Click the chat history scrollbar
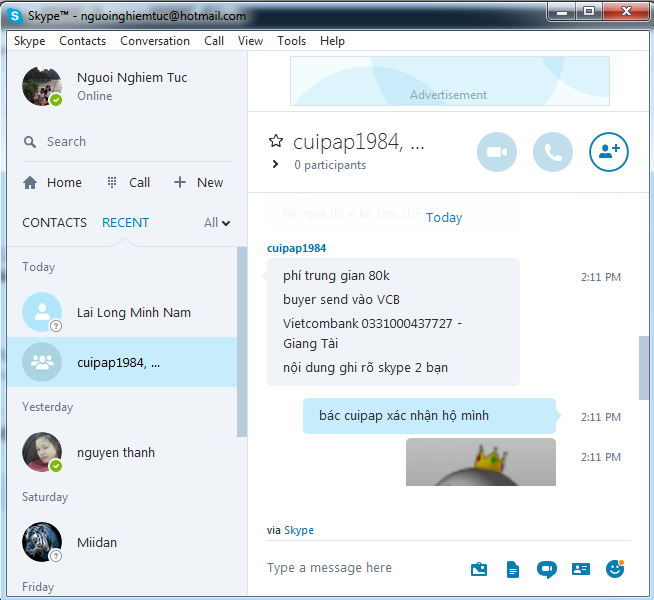654x600 pixels. pyautogui.click(x=644, y=368)
